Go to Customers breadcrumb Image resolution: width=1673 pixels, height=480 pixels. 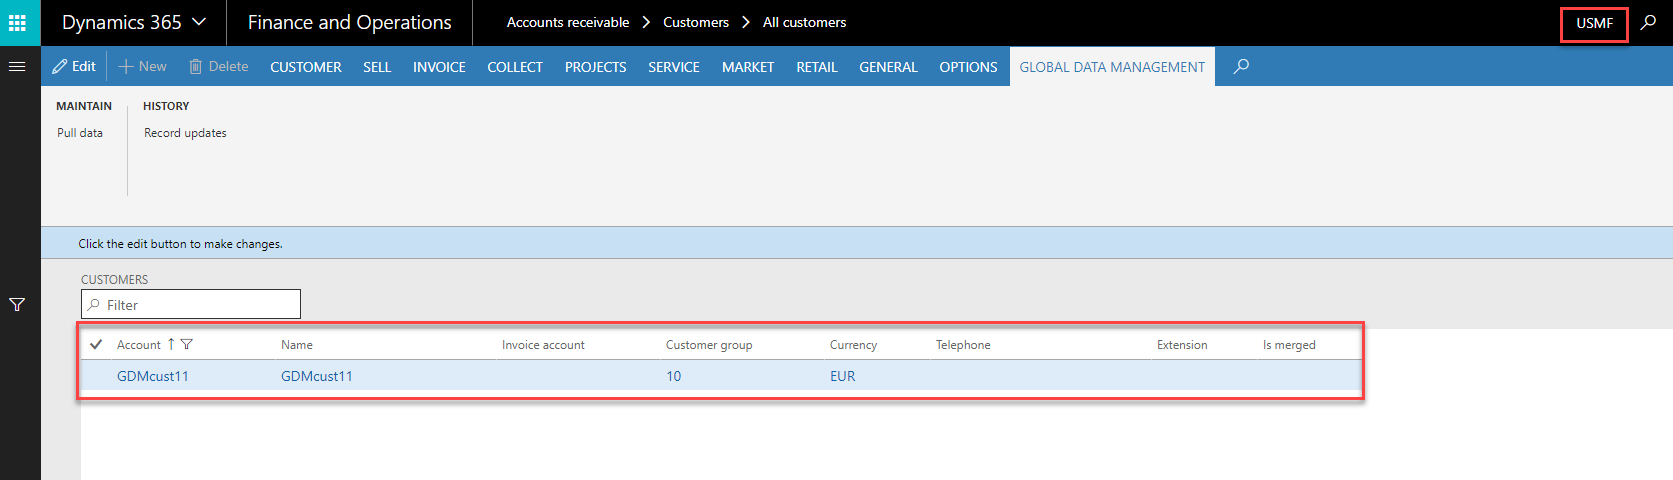tap(696, 22)
